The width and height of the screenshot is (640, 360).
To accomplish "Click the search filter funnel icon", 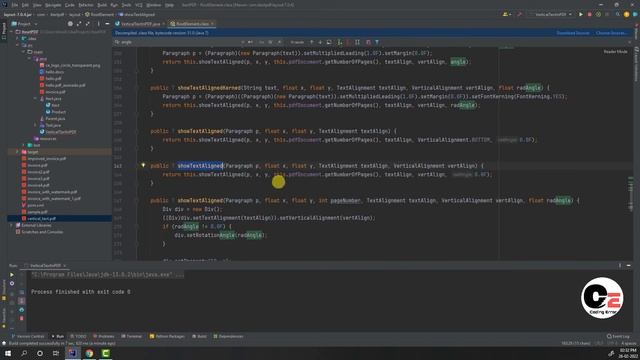I will tap(377, 42).
